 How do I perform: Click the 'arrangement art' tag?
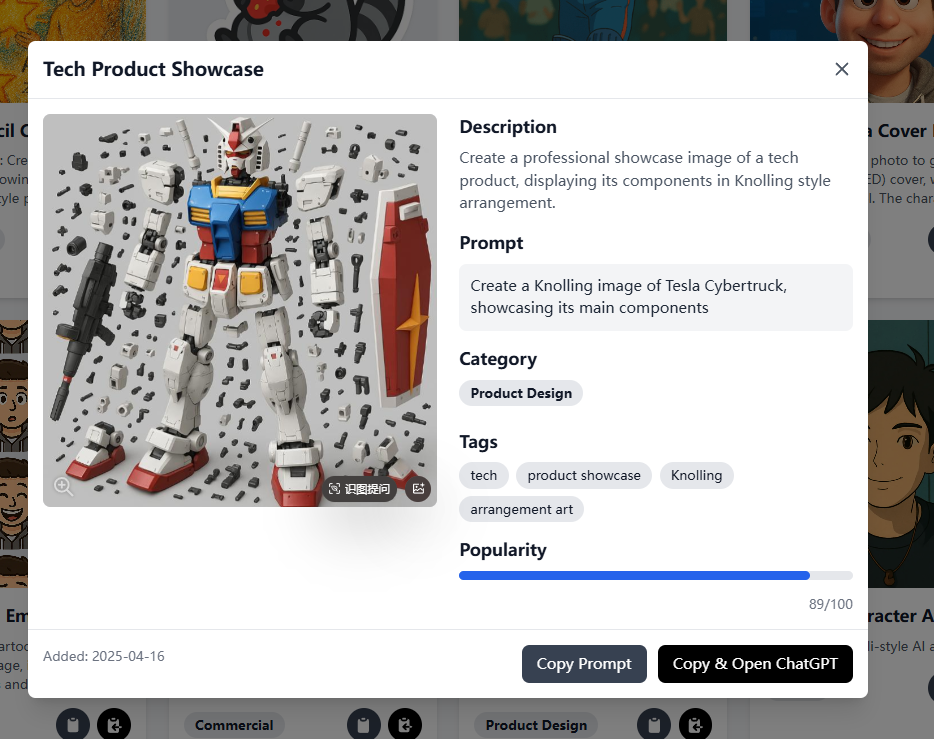coord(521,509)
